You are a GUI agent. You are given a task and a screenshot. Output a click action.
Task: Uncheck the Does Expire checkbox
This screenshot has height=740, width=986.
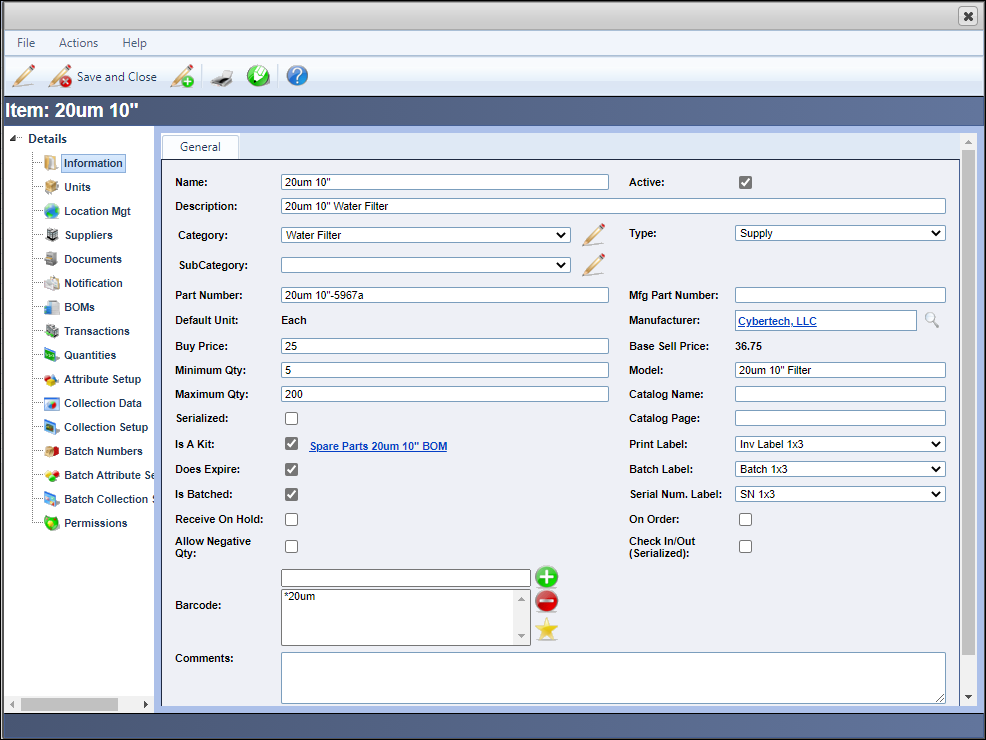click(x=291, y=469)
